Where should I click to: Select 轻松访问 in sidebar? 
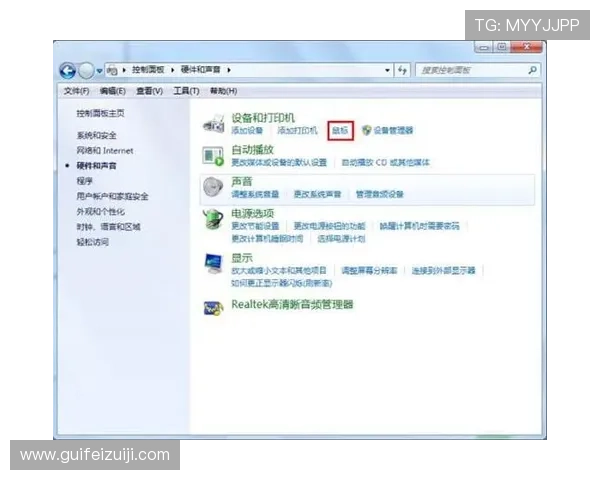92,242
